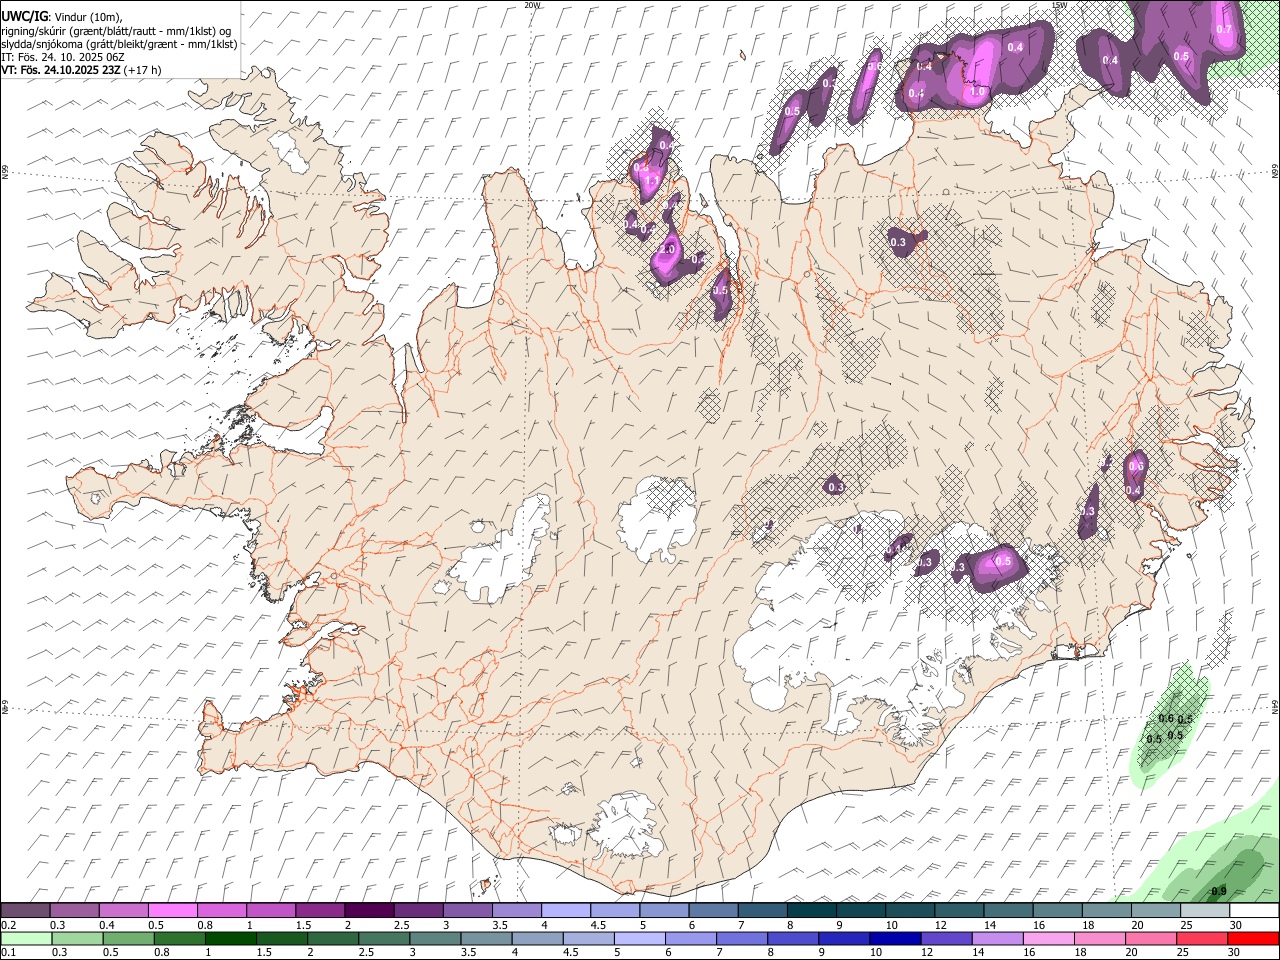
Task: Click the '2.0' snowfall value in north Iceland
Action: (668, 250)
